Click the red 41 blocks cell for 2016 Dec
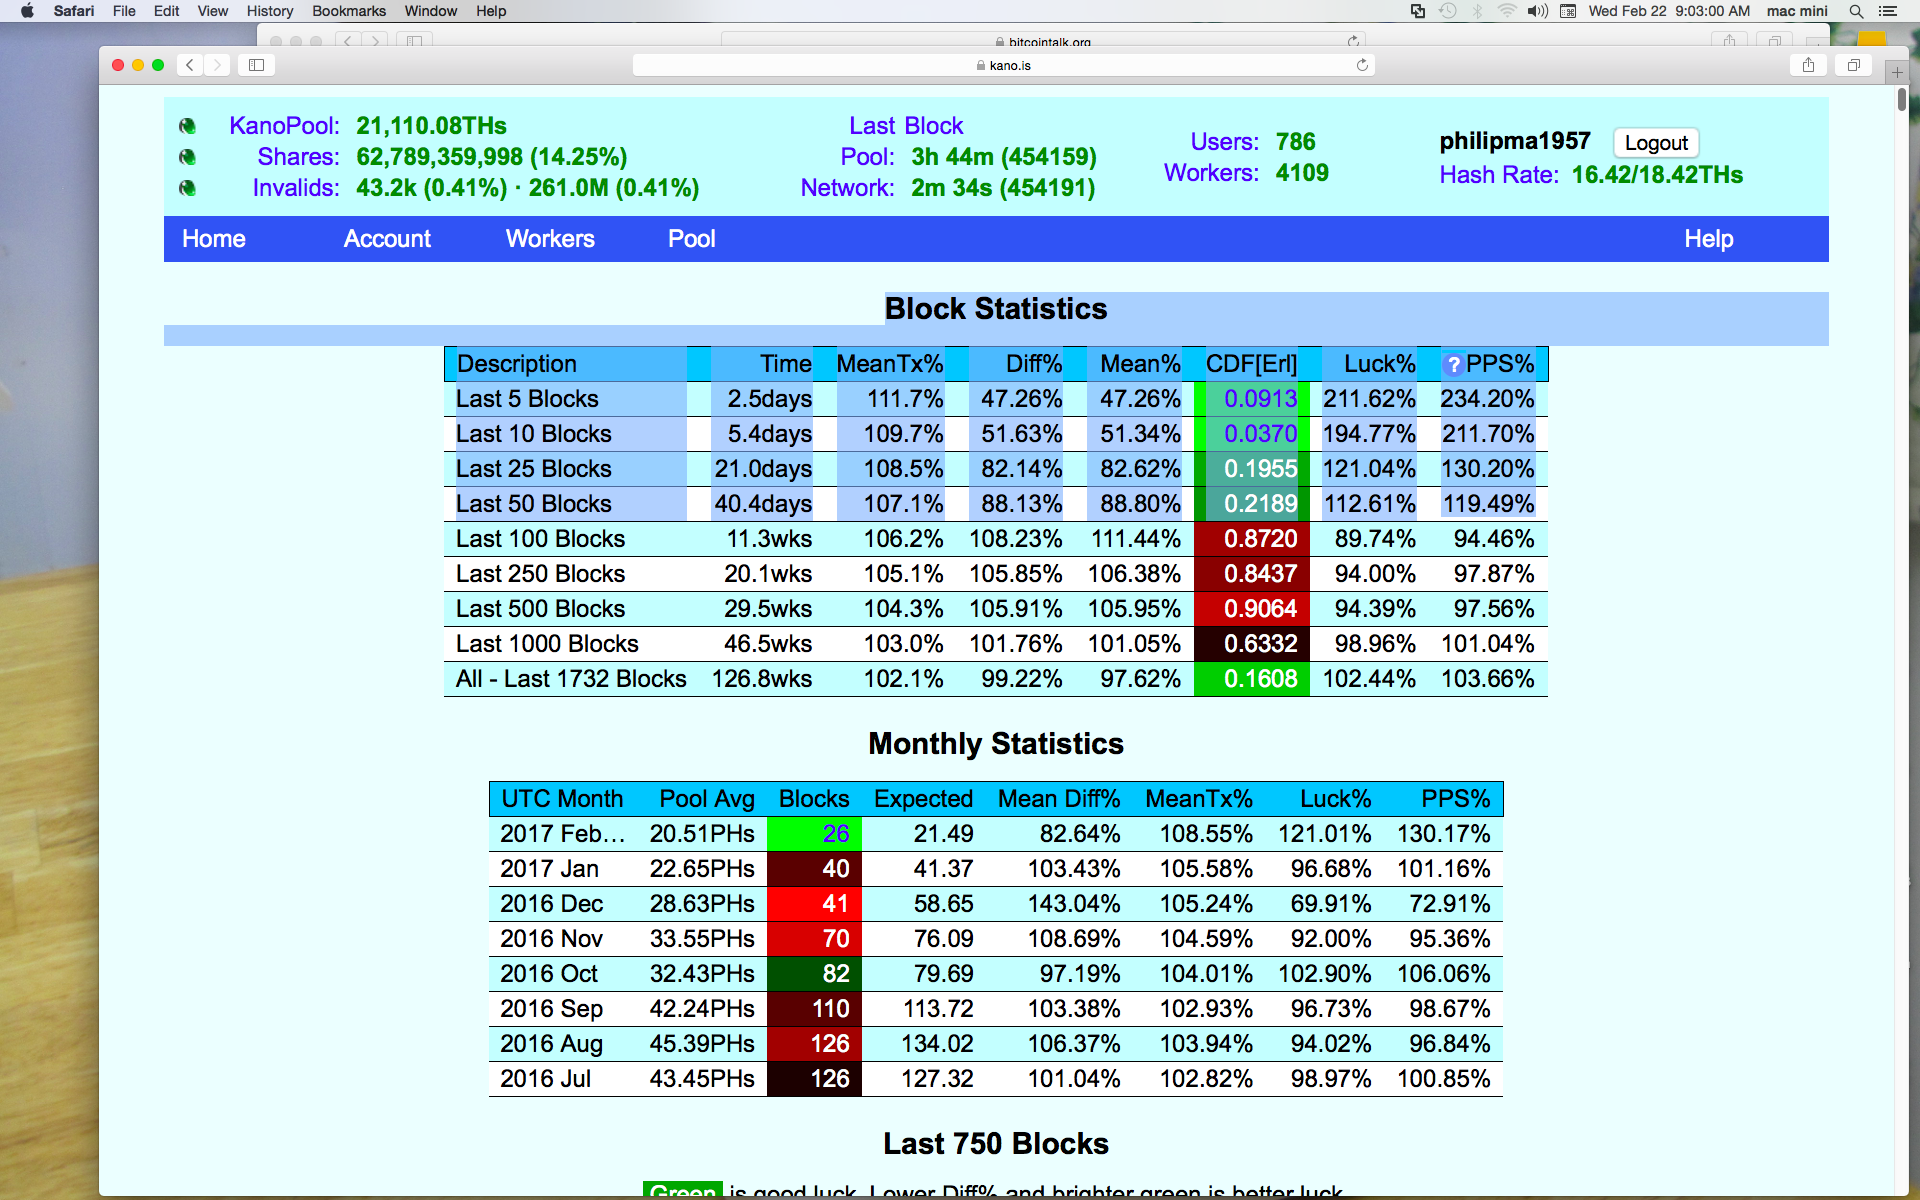1920x1200 pixels. point(814,904)
